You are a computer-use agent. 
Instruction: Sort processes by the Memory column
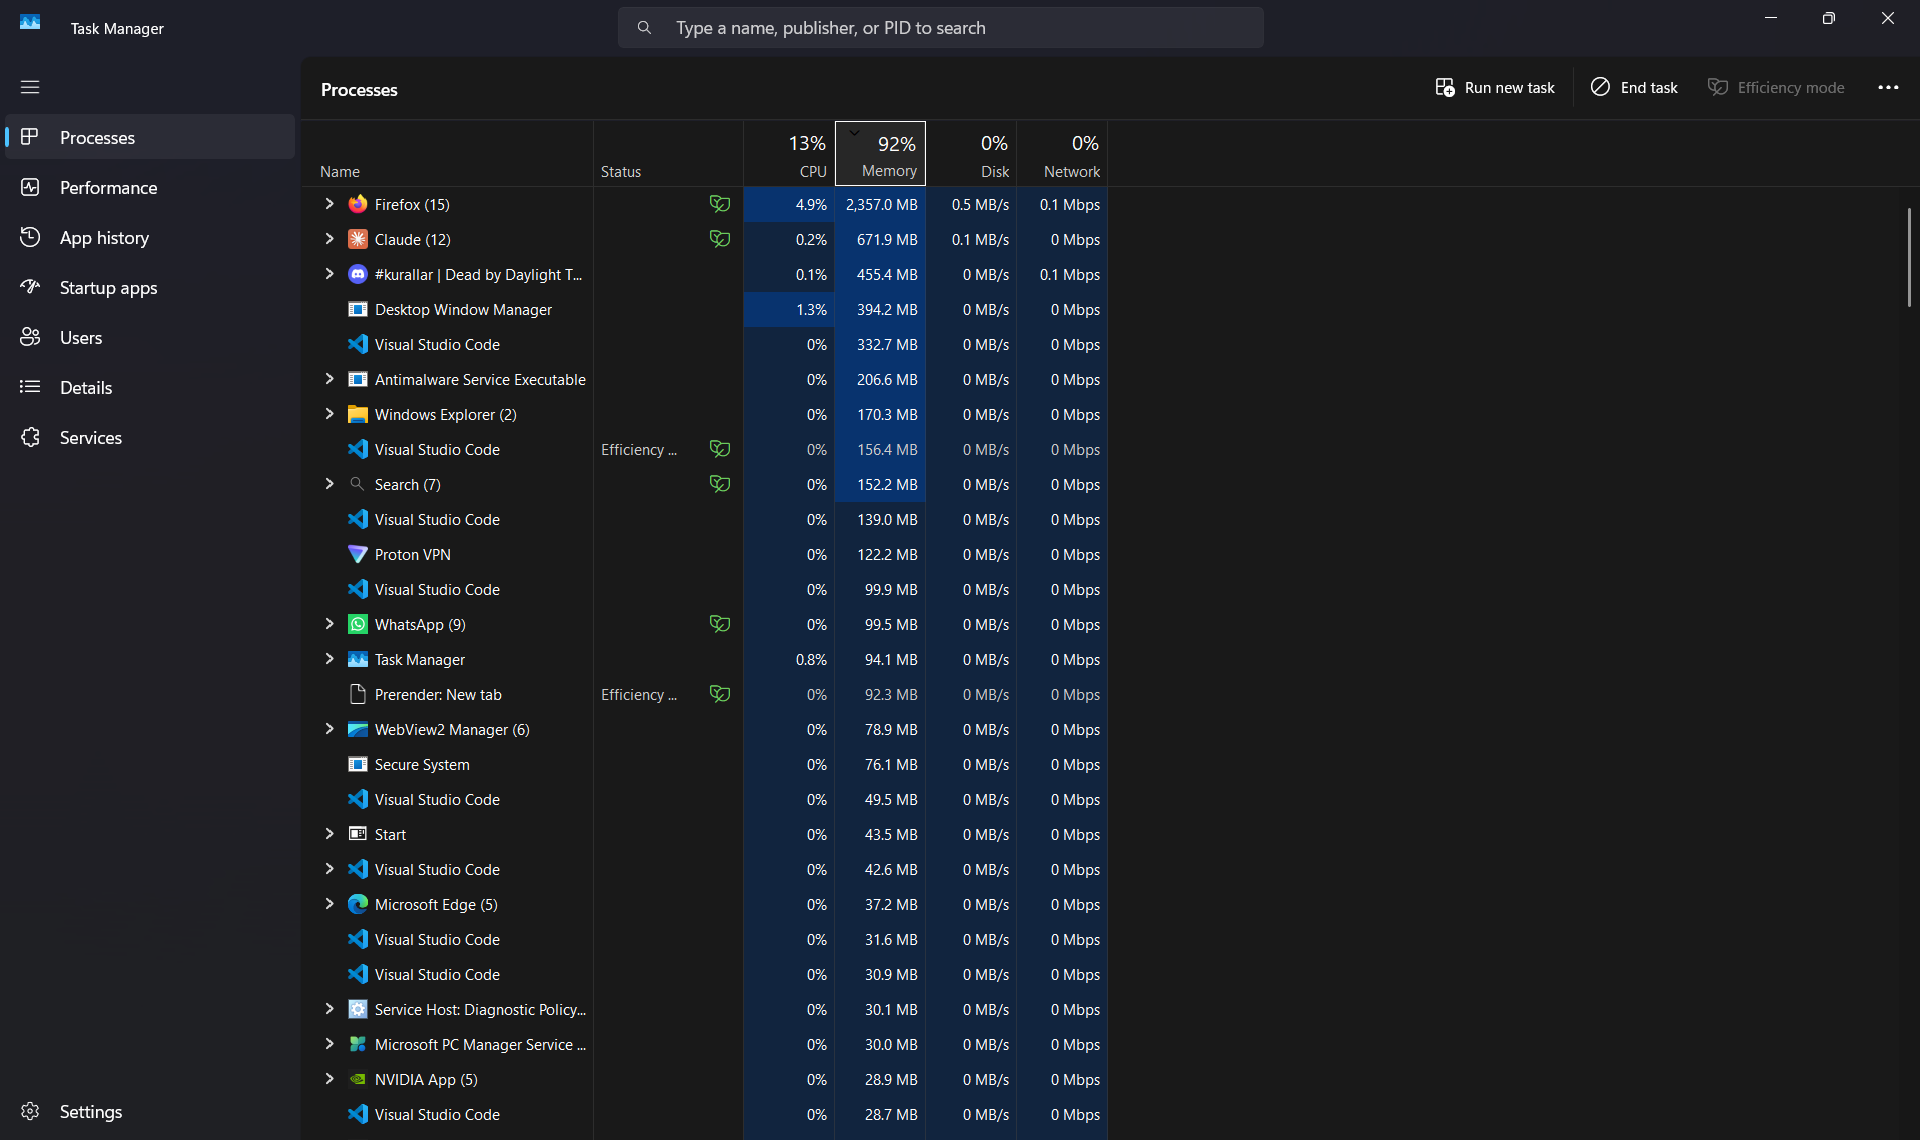point(880,154)
